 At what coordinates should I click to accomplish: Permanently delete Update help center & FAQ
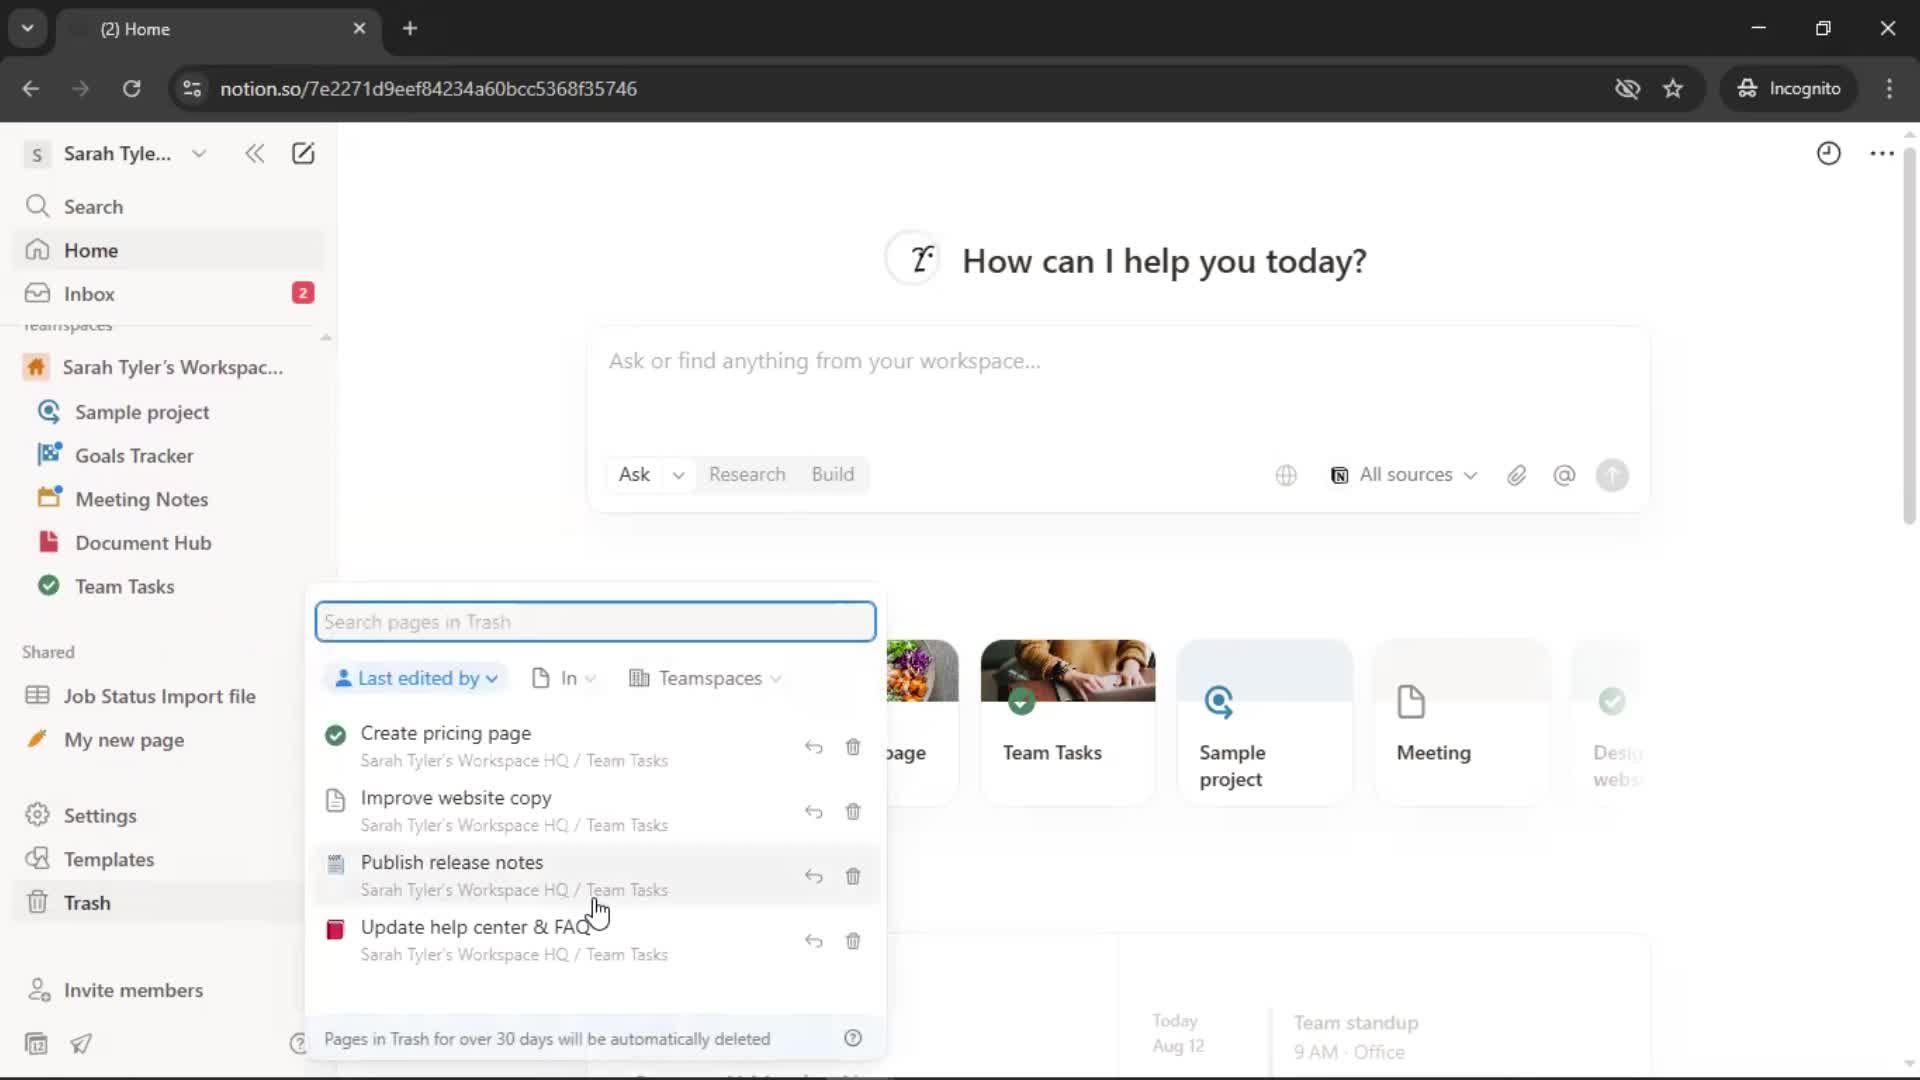(853, 941)
